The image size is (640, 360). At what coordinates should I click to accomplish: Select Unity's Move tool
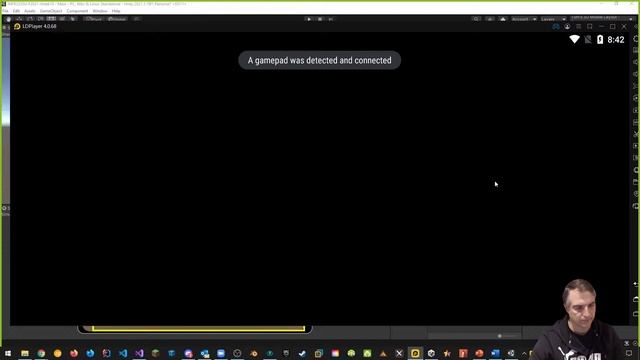coord(19,19)
